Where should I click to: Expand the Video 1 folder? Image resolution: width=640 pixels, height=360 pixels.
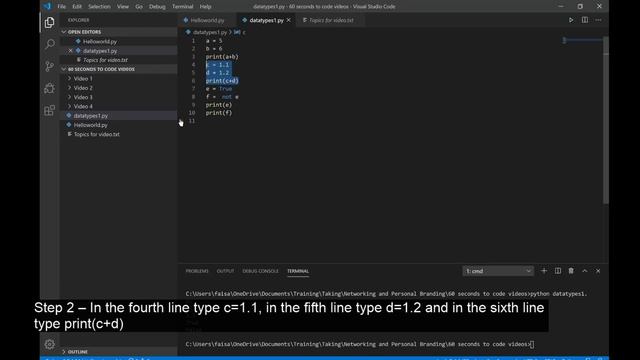point(83,78)
